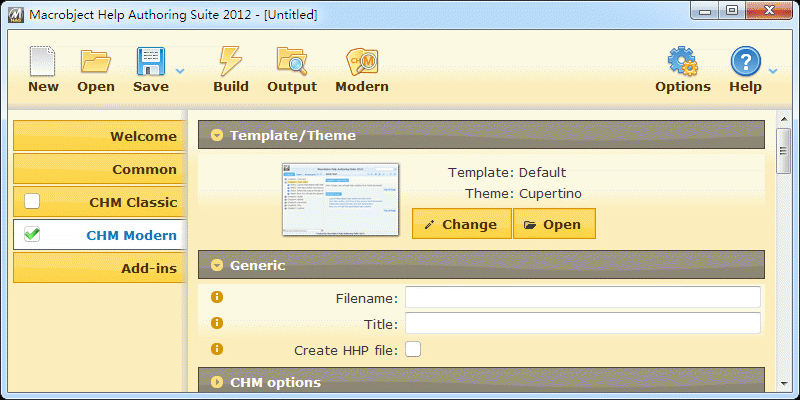Switch to the Common tab
800x400 pixels.
(98, 169)
